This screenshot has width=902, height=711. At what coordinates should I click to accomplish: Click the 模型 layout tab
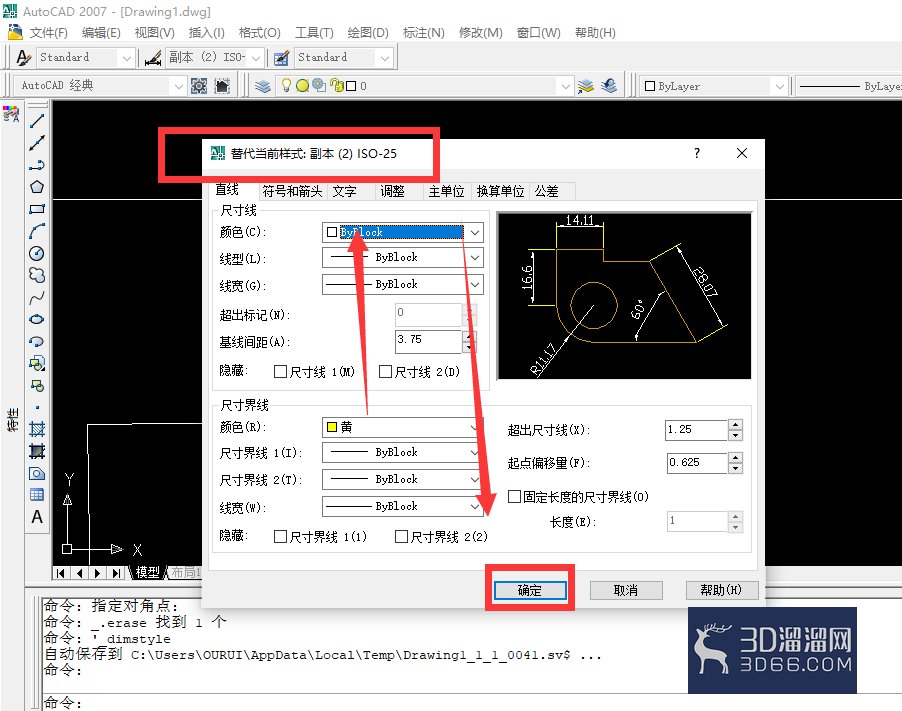coord(147,572)
